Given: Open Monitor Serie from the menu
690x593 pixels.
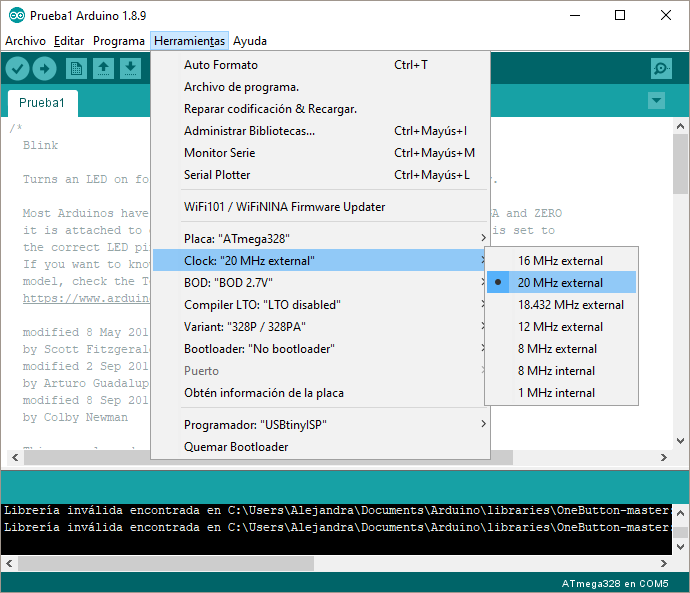Looking at the screenshot, I should point(320,153).
